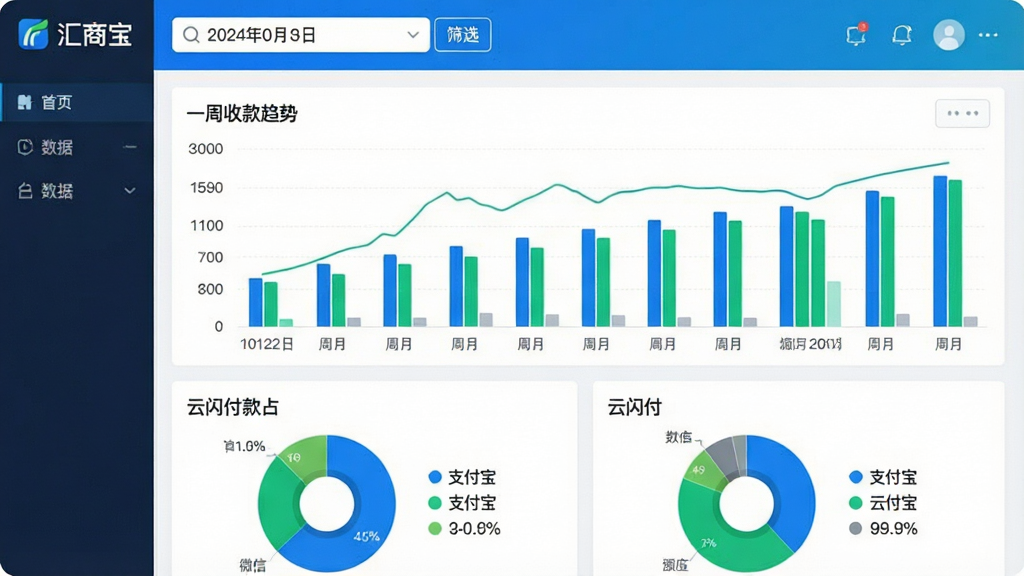Viewport: 1024px width, 576px height.
Task: Click the 10122日 x-axis label
Action: pos(266,344)
